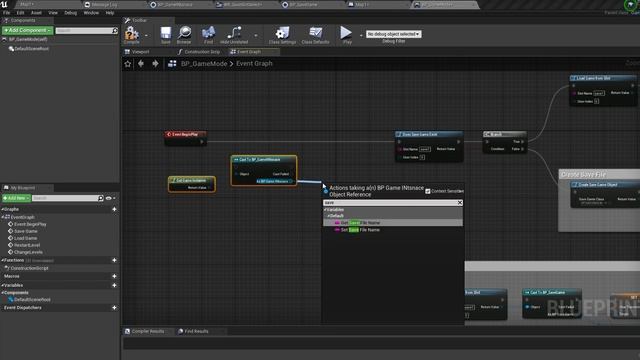This screenshot has height=360, width=640.
Task: Start Play from the toolbar
Action: pyautogui.click(x=346, y=33)
